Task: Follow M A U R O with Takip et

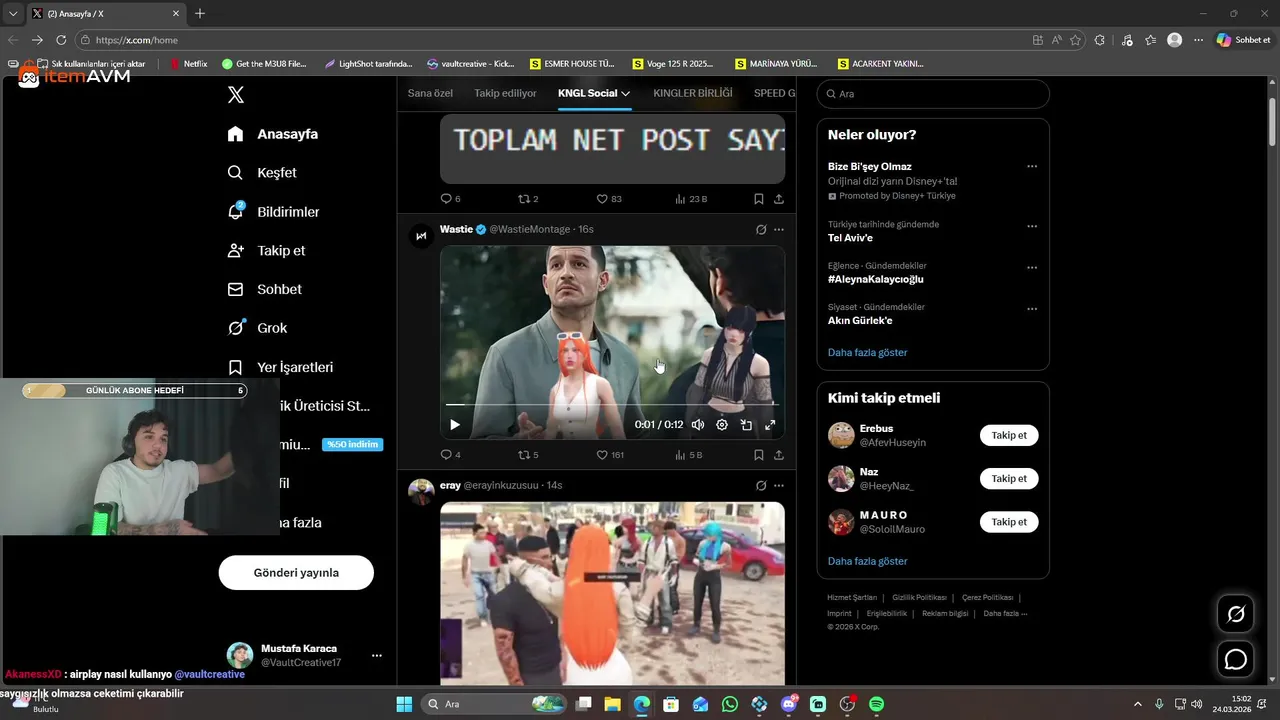Action: [1009, 522]
